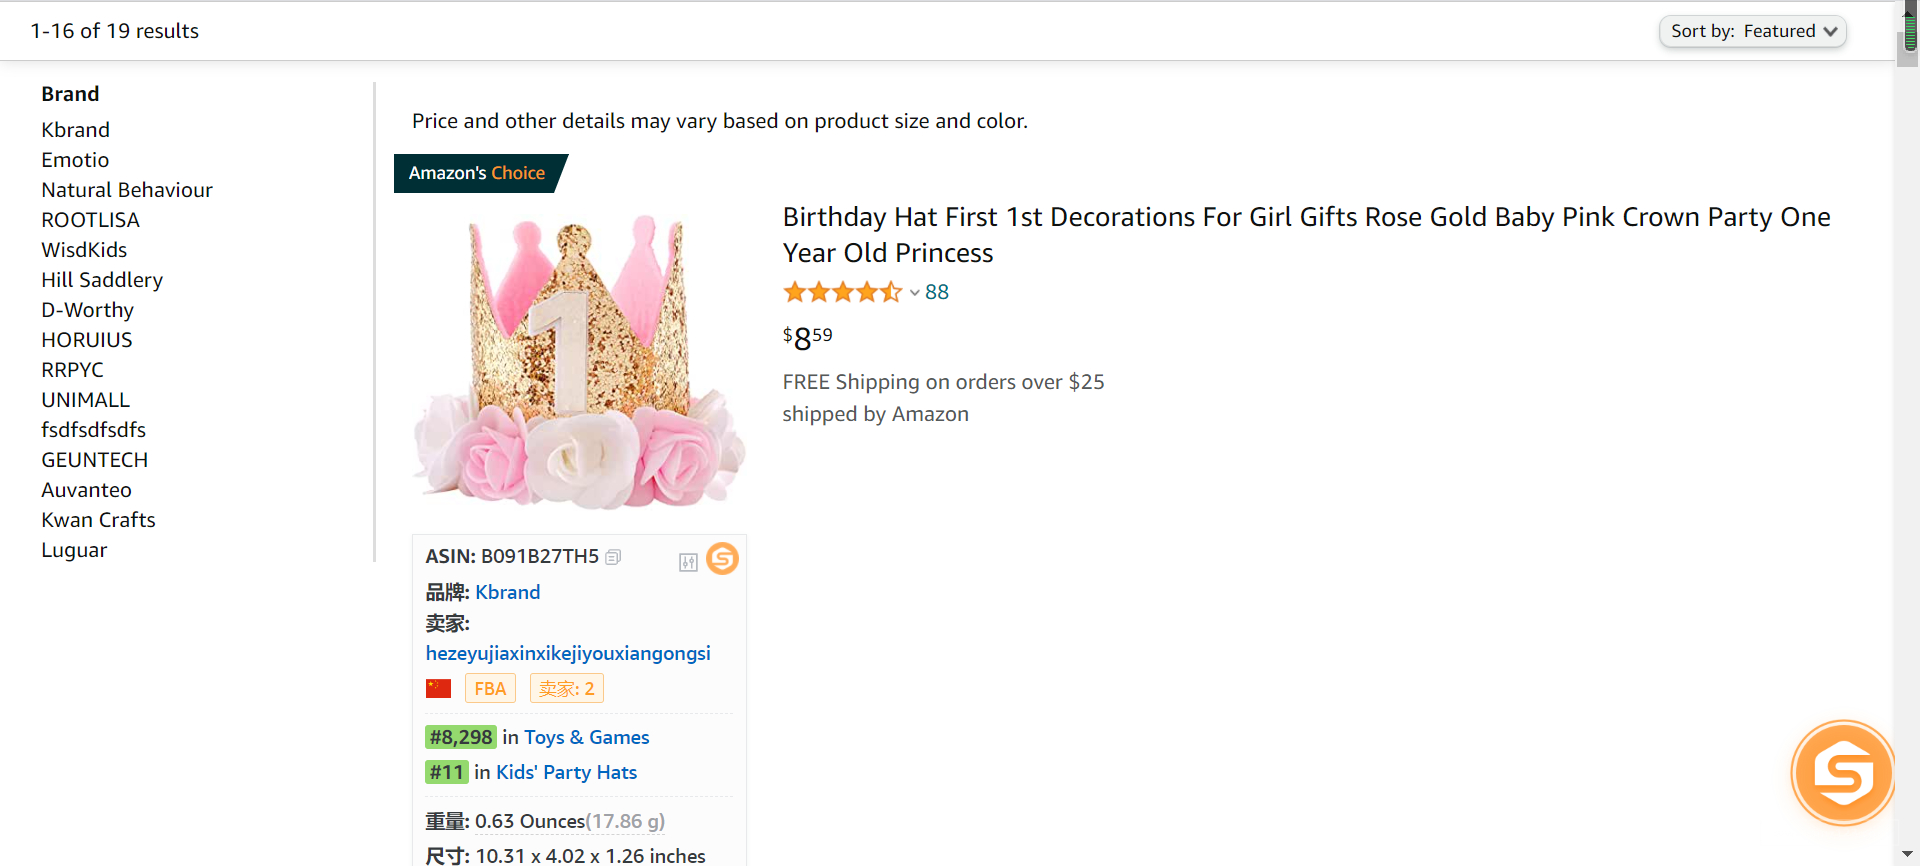Viewport: 1920px width, 866px height.
Task: Open the floating orange extension button
Action: coord(1842,772)
